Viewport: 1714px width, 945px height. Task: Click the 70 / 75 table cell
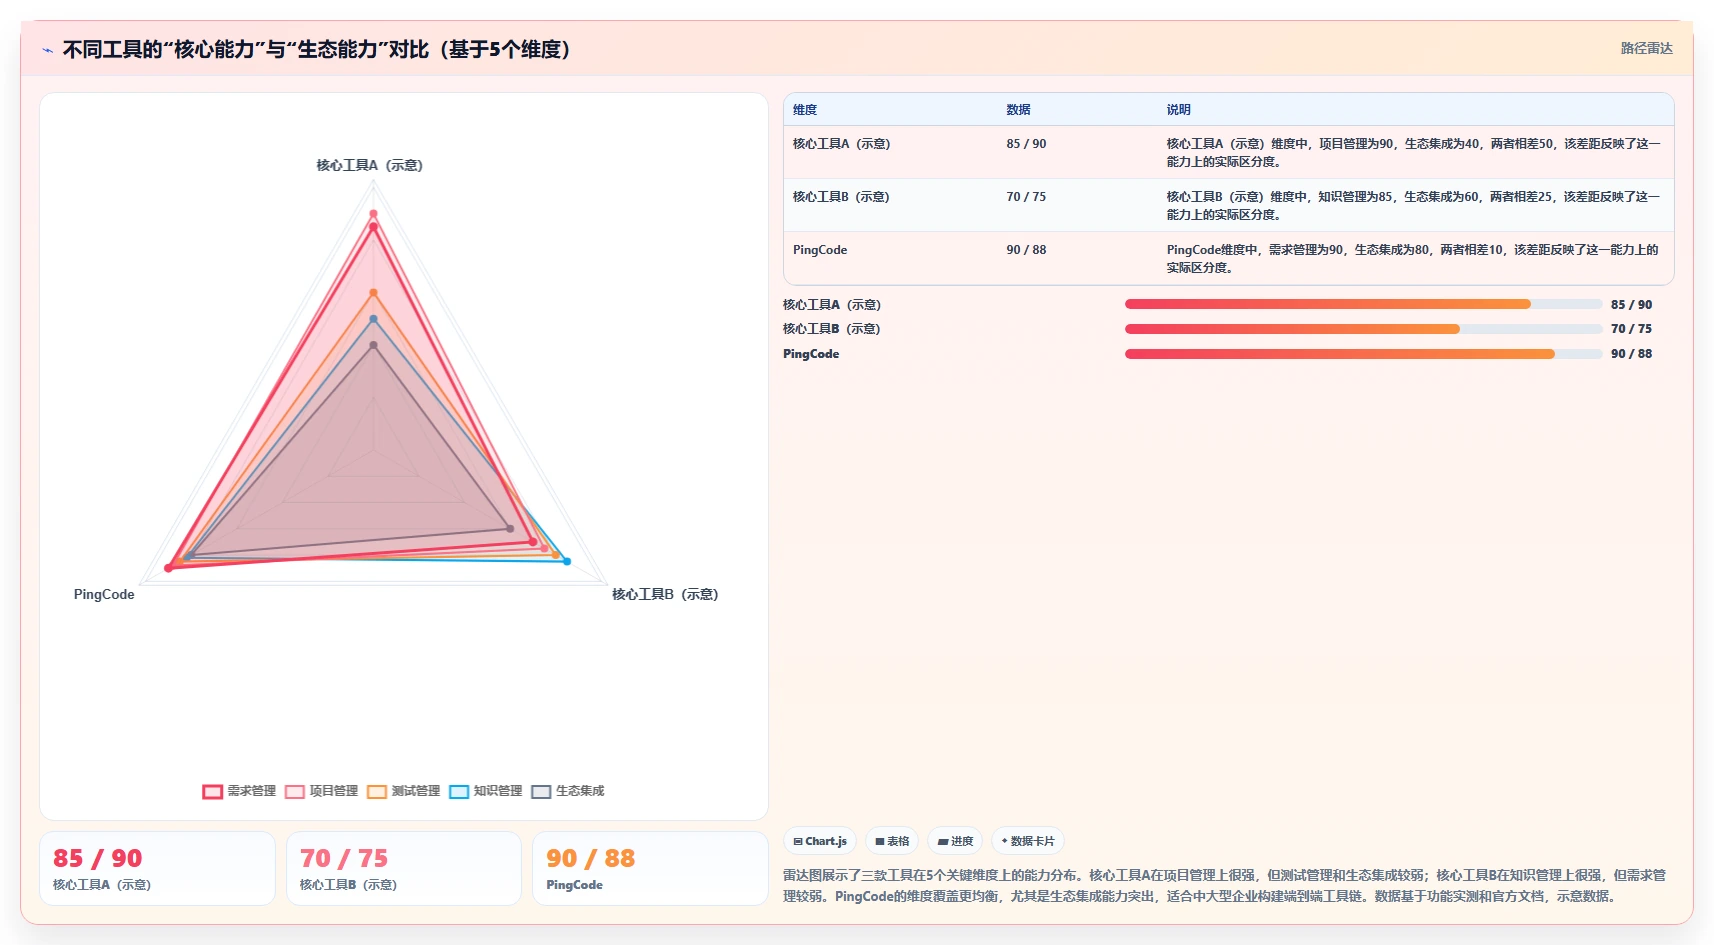[1026, 197]
